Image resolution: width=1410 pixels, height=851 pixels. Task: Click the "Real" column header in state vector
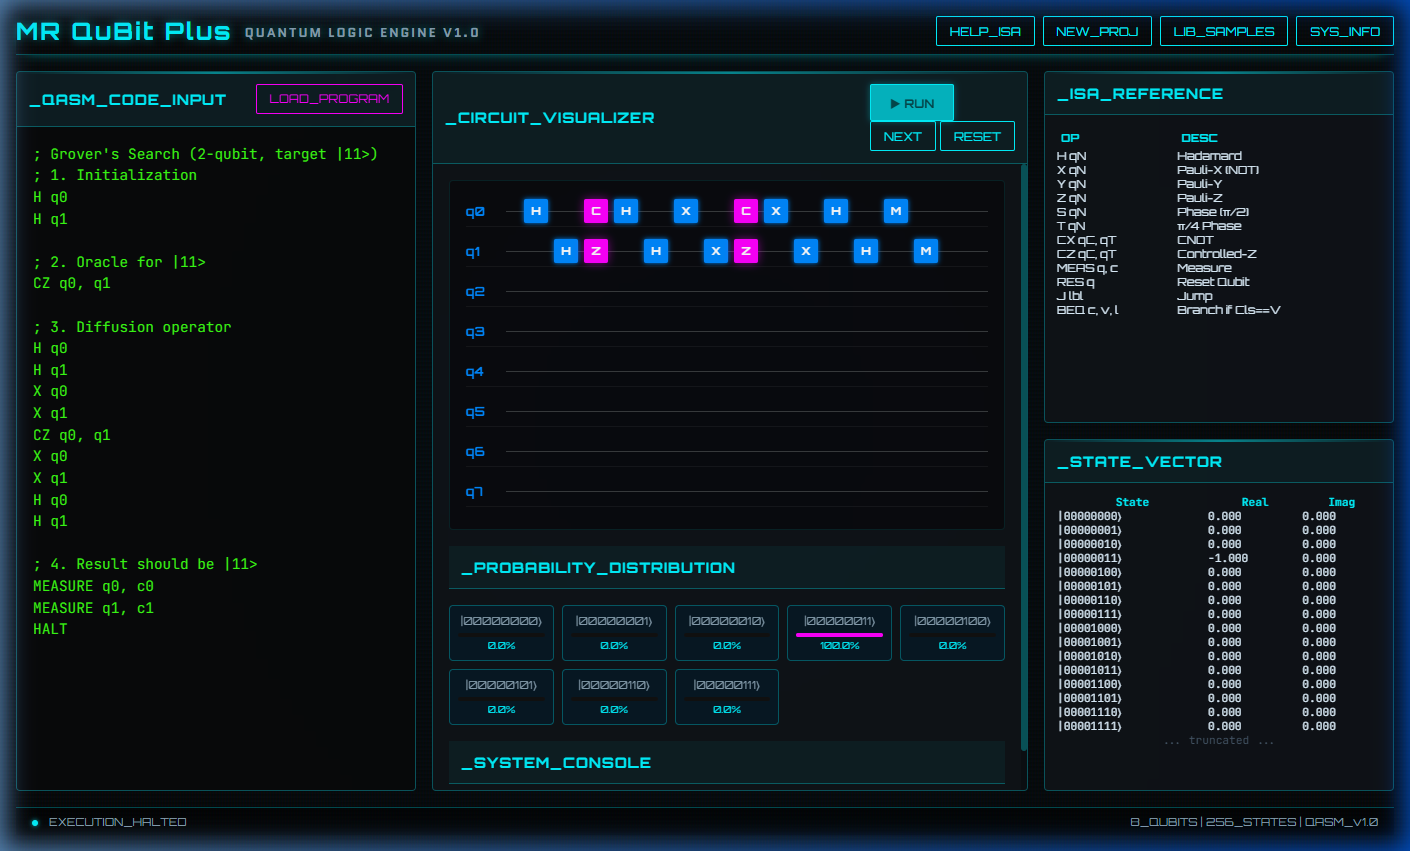point(1254,502)
